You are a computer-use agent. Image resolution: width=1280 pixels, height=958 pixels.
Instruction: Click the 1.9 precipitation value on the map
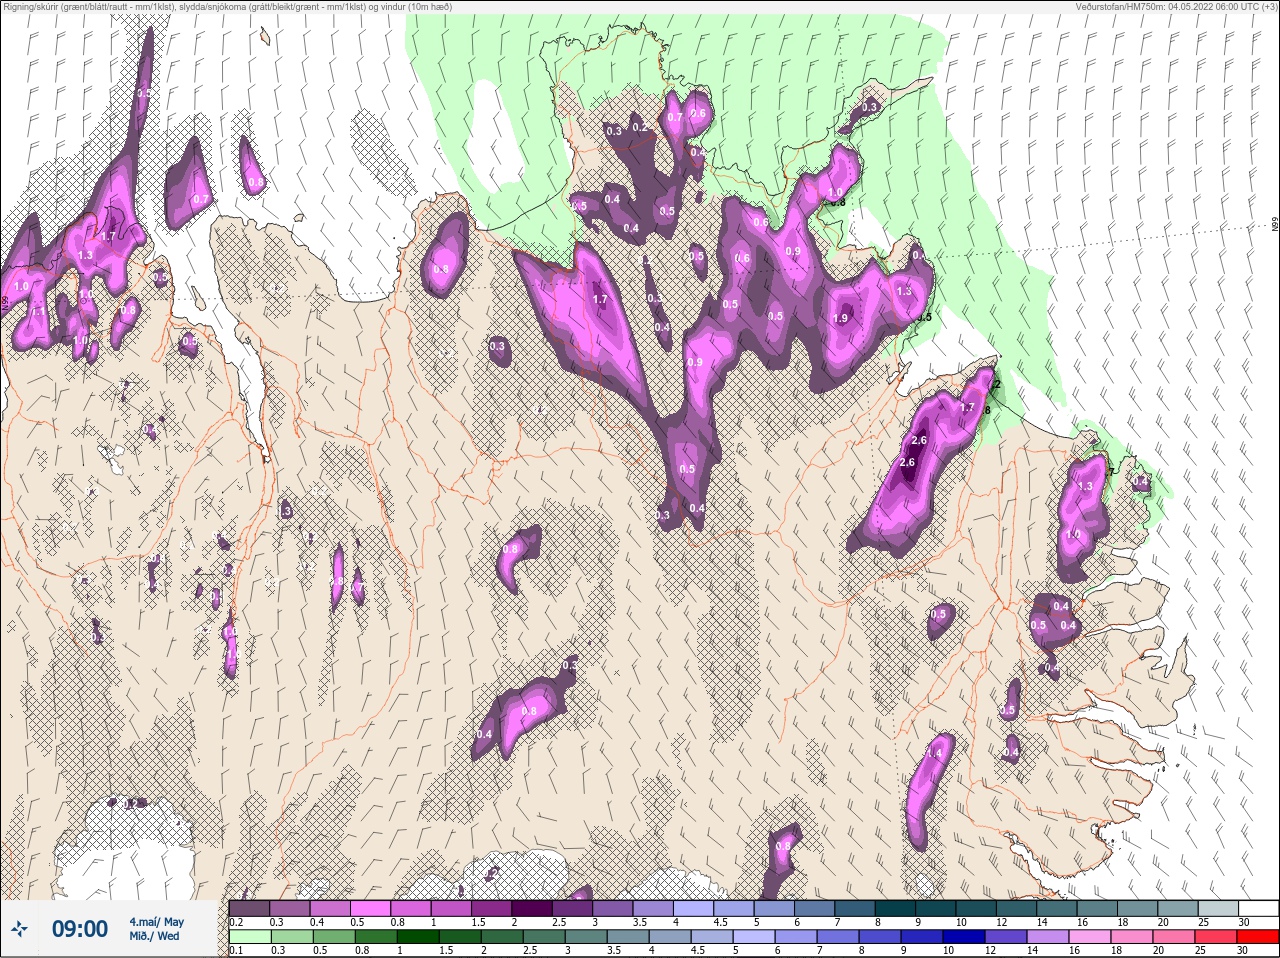(x=840, y=318)
